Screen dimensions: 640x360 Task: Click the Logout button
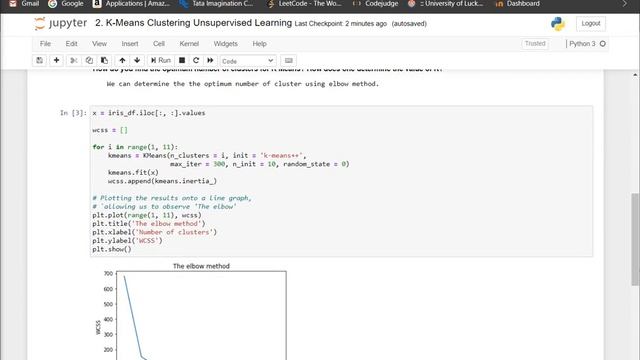591,23
